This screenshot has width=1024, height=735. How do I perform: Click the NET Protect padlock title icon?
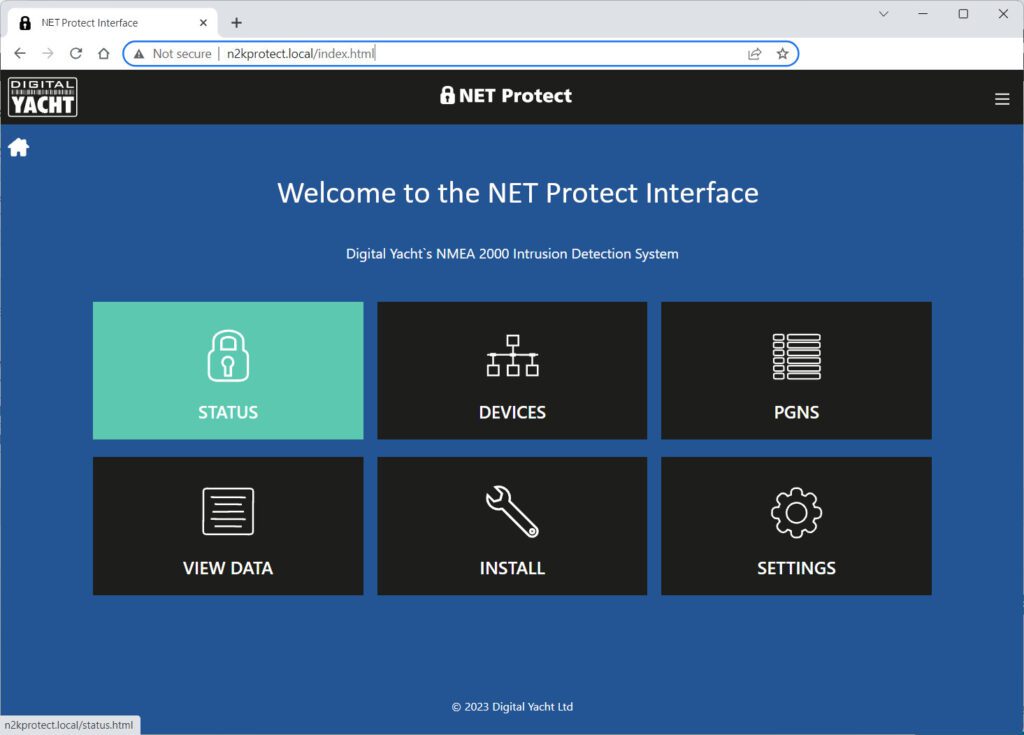click(446, 95)
